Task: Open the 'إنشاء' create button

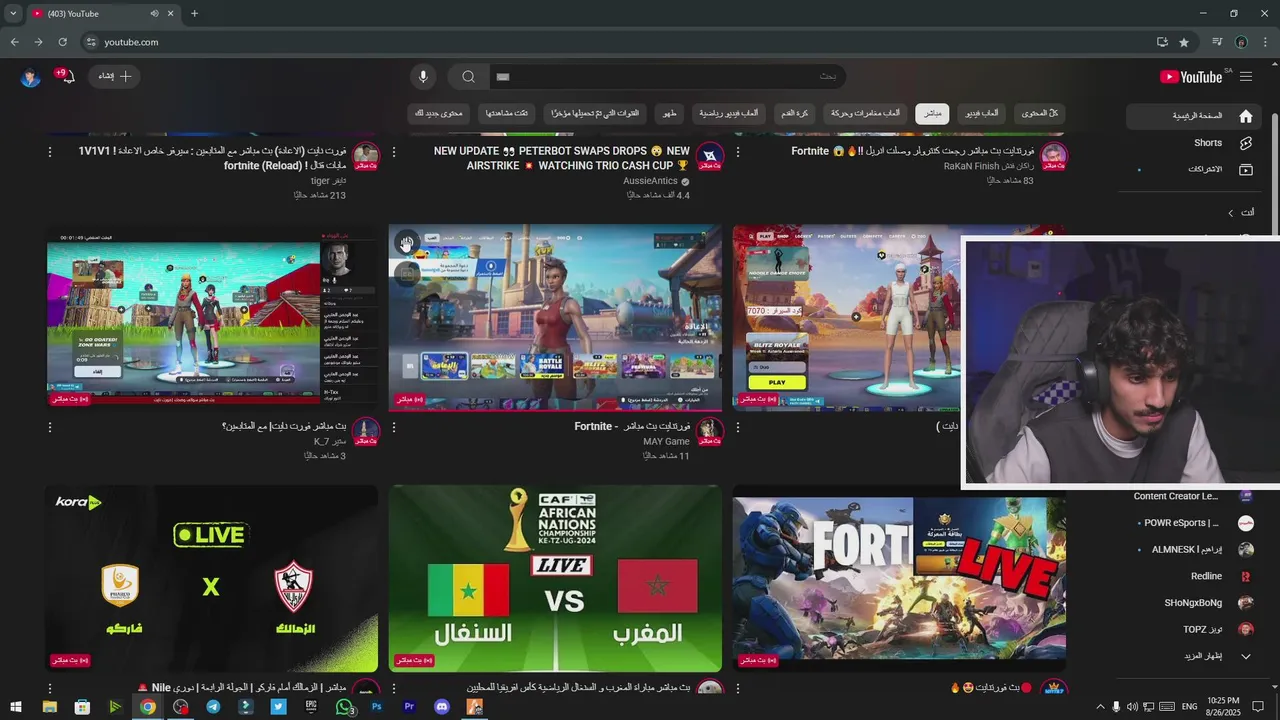Action: (x=115, y=77)
